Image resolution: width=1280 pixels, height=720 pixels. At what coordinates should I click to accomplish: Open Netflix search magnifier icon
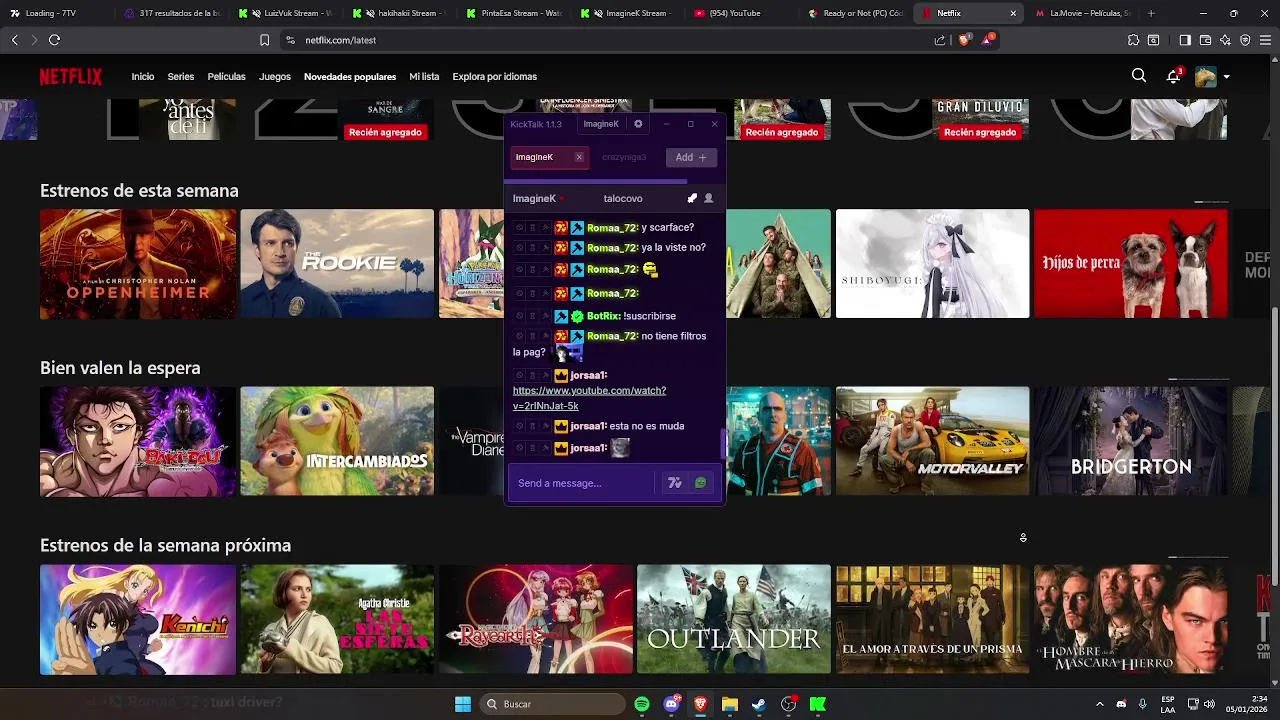(x=1138, y=76)
